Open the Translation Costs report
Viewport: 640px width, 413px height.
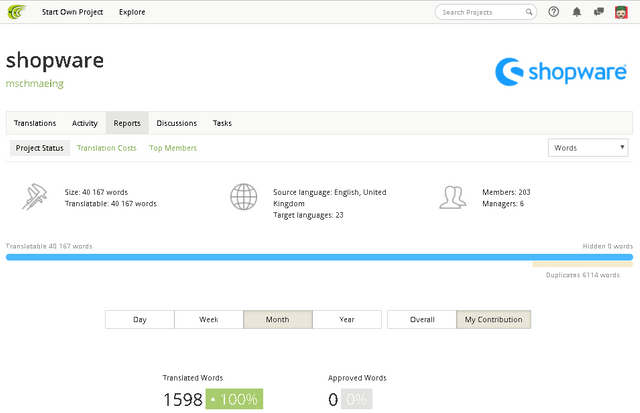coord(107,148)
